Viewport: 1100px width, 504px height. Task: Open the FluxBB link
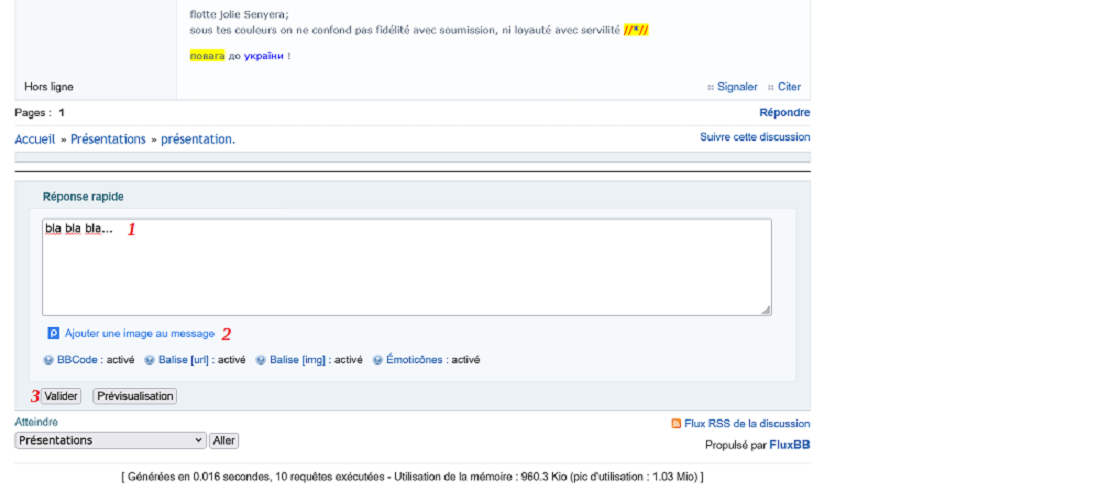790,445
